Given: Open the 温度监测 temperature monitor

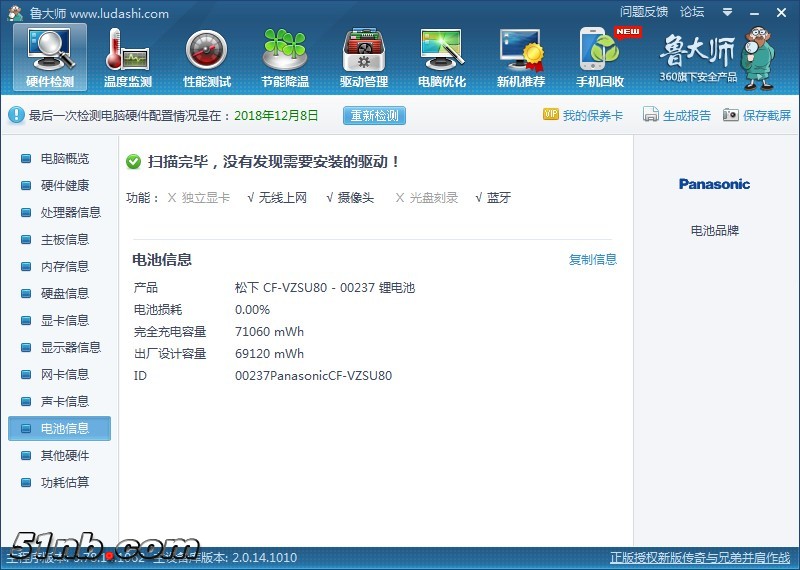Looking at the screenshot, I should (128, 57).
